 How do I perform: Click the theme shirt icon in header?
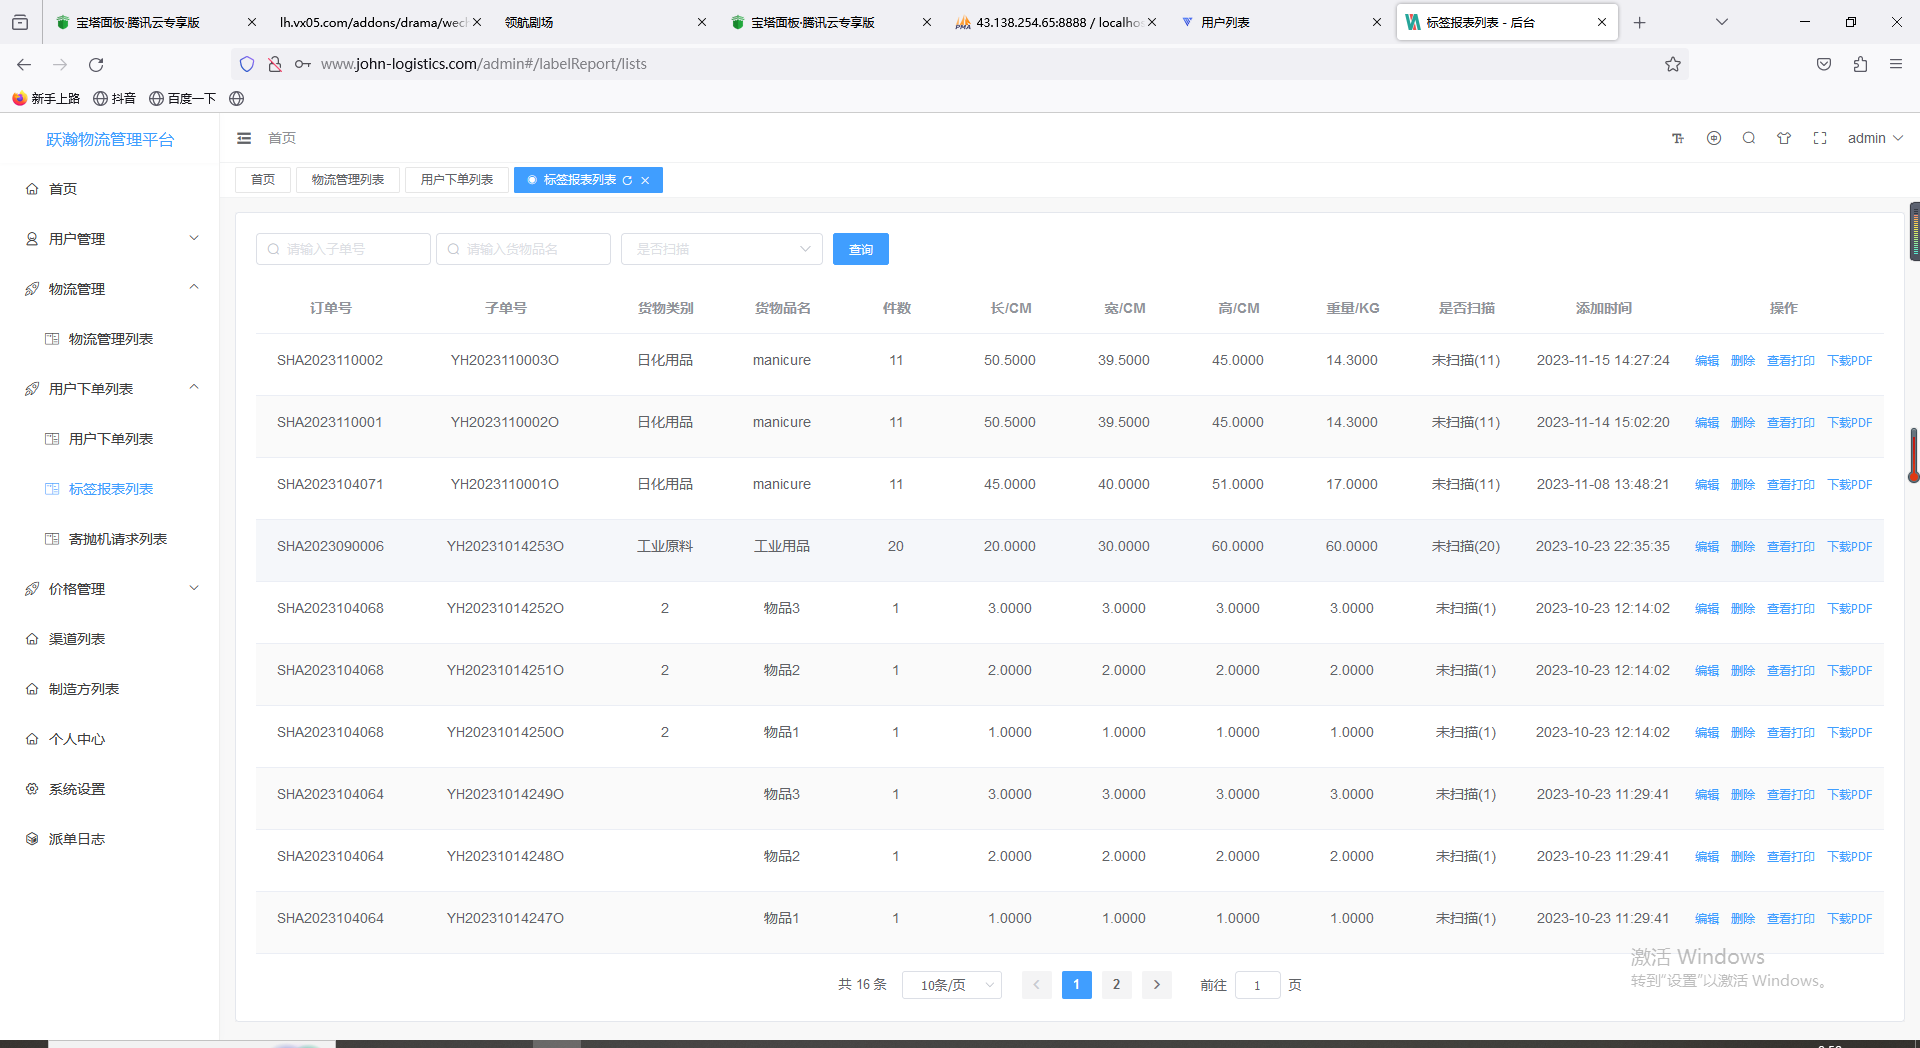(1784, 138)
